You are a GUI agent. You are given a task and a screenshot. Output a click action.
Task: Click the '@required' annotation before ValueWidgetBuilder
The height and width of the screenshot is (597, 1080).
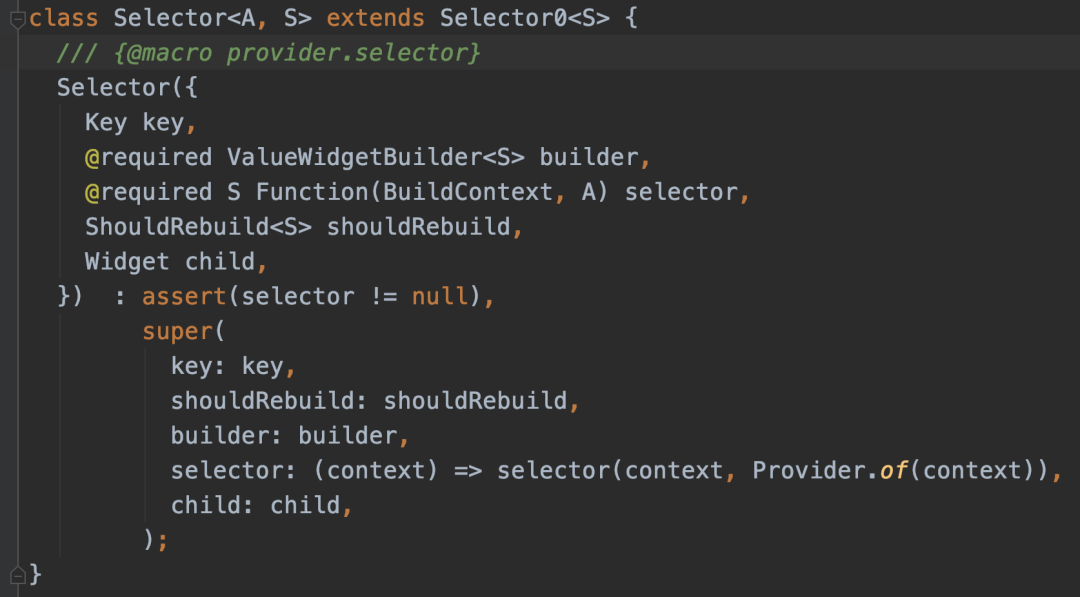pyautogui.click(x=148, y=158)
